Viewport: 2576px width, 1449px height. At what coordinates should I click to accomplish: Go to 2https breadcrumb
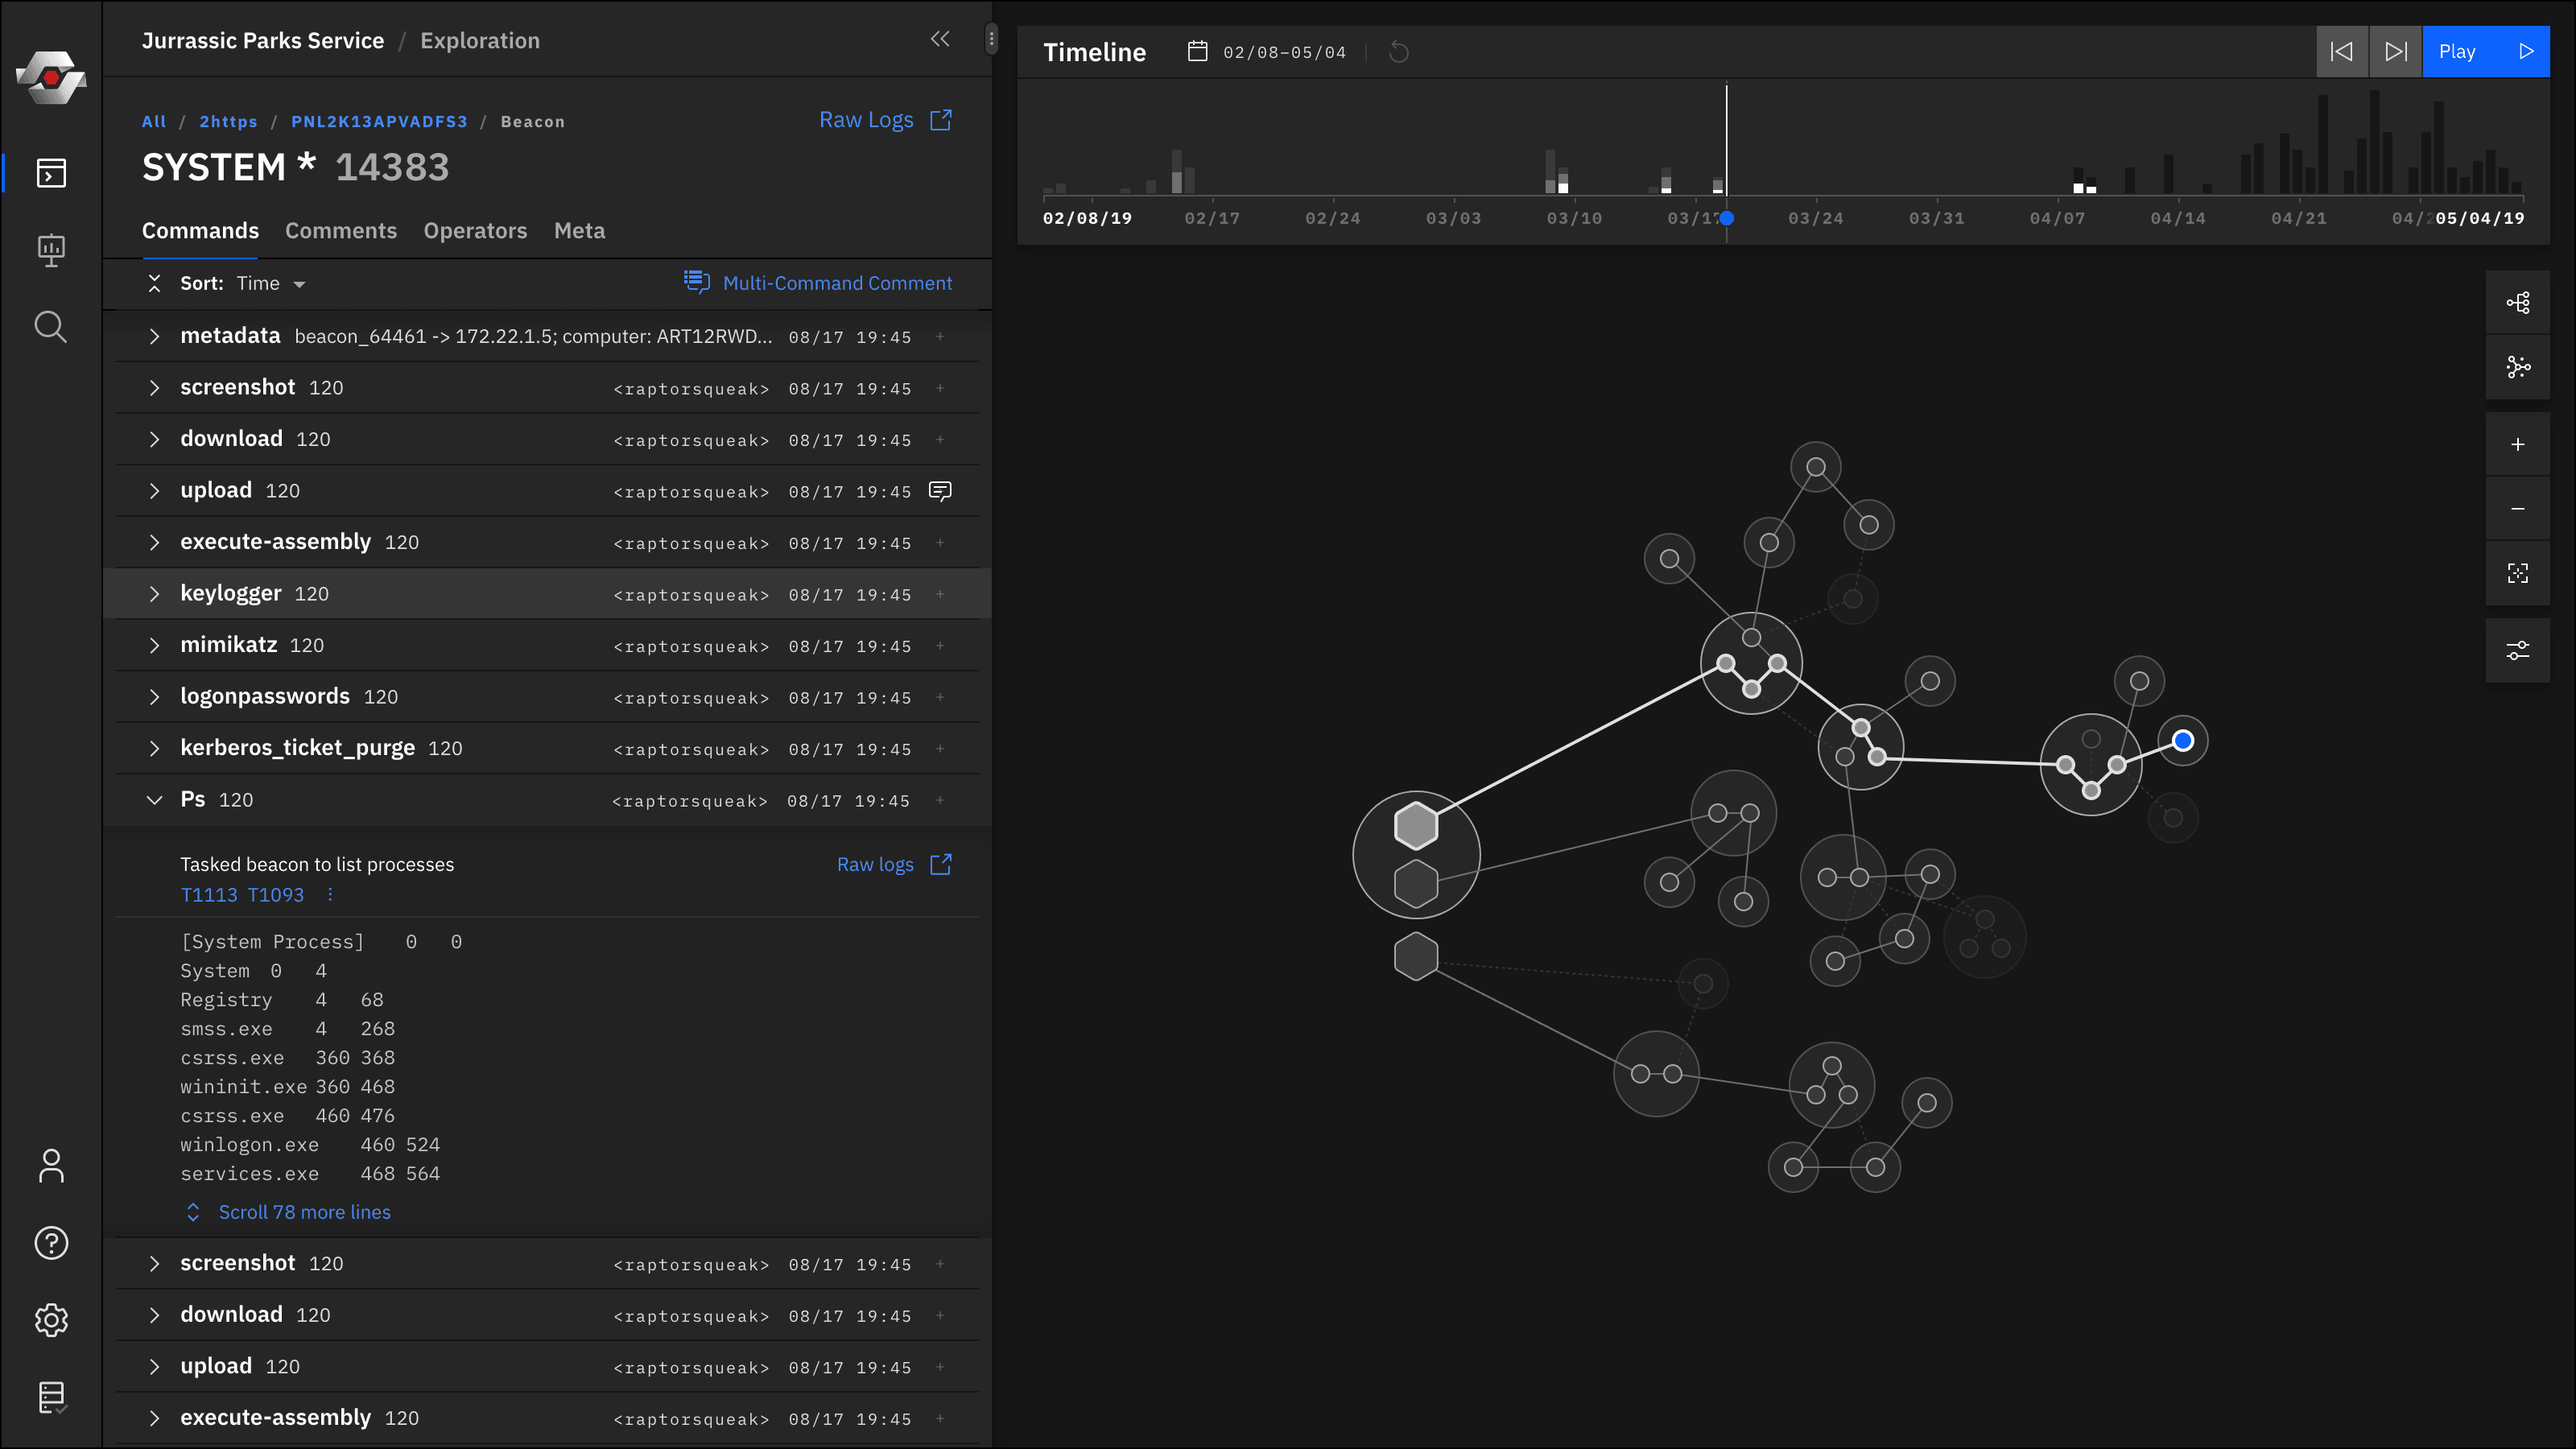click(x=228, y=122)
